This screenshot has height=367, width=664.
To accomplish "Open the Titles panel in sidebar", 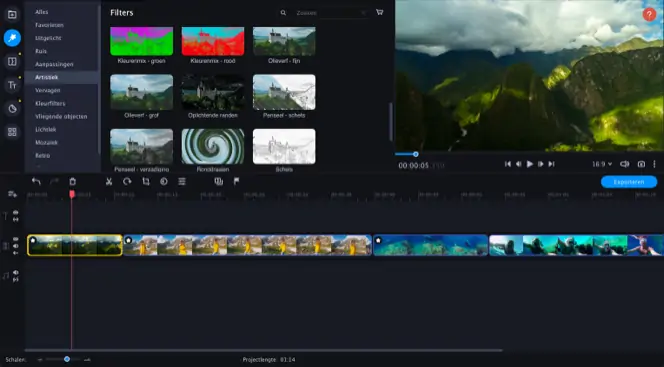I will coord(12,85).
